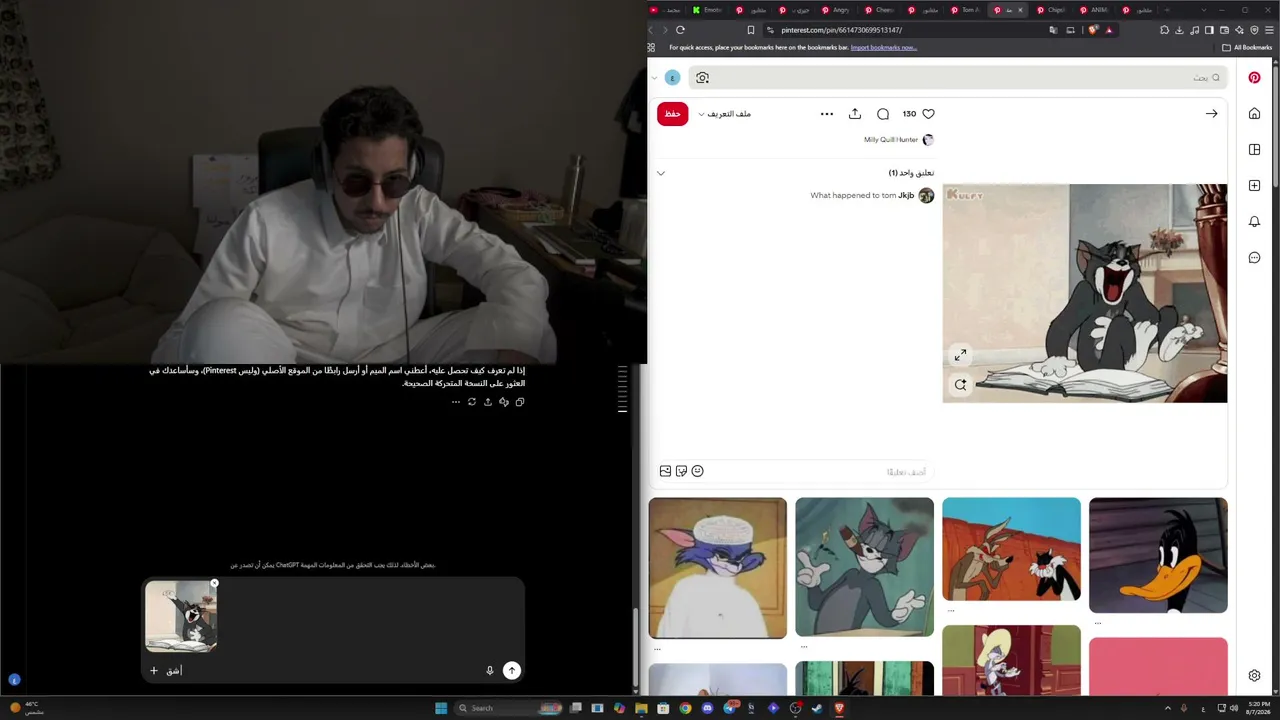Viewport: 1280px width, 720px height.
Task: Open the Wile E. Coyote and Sylvester pin
Action: 1011,549
